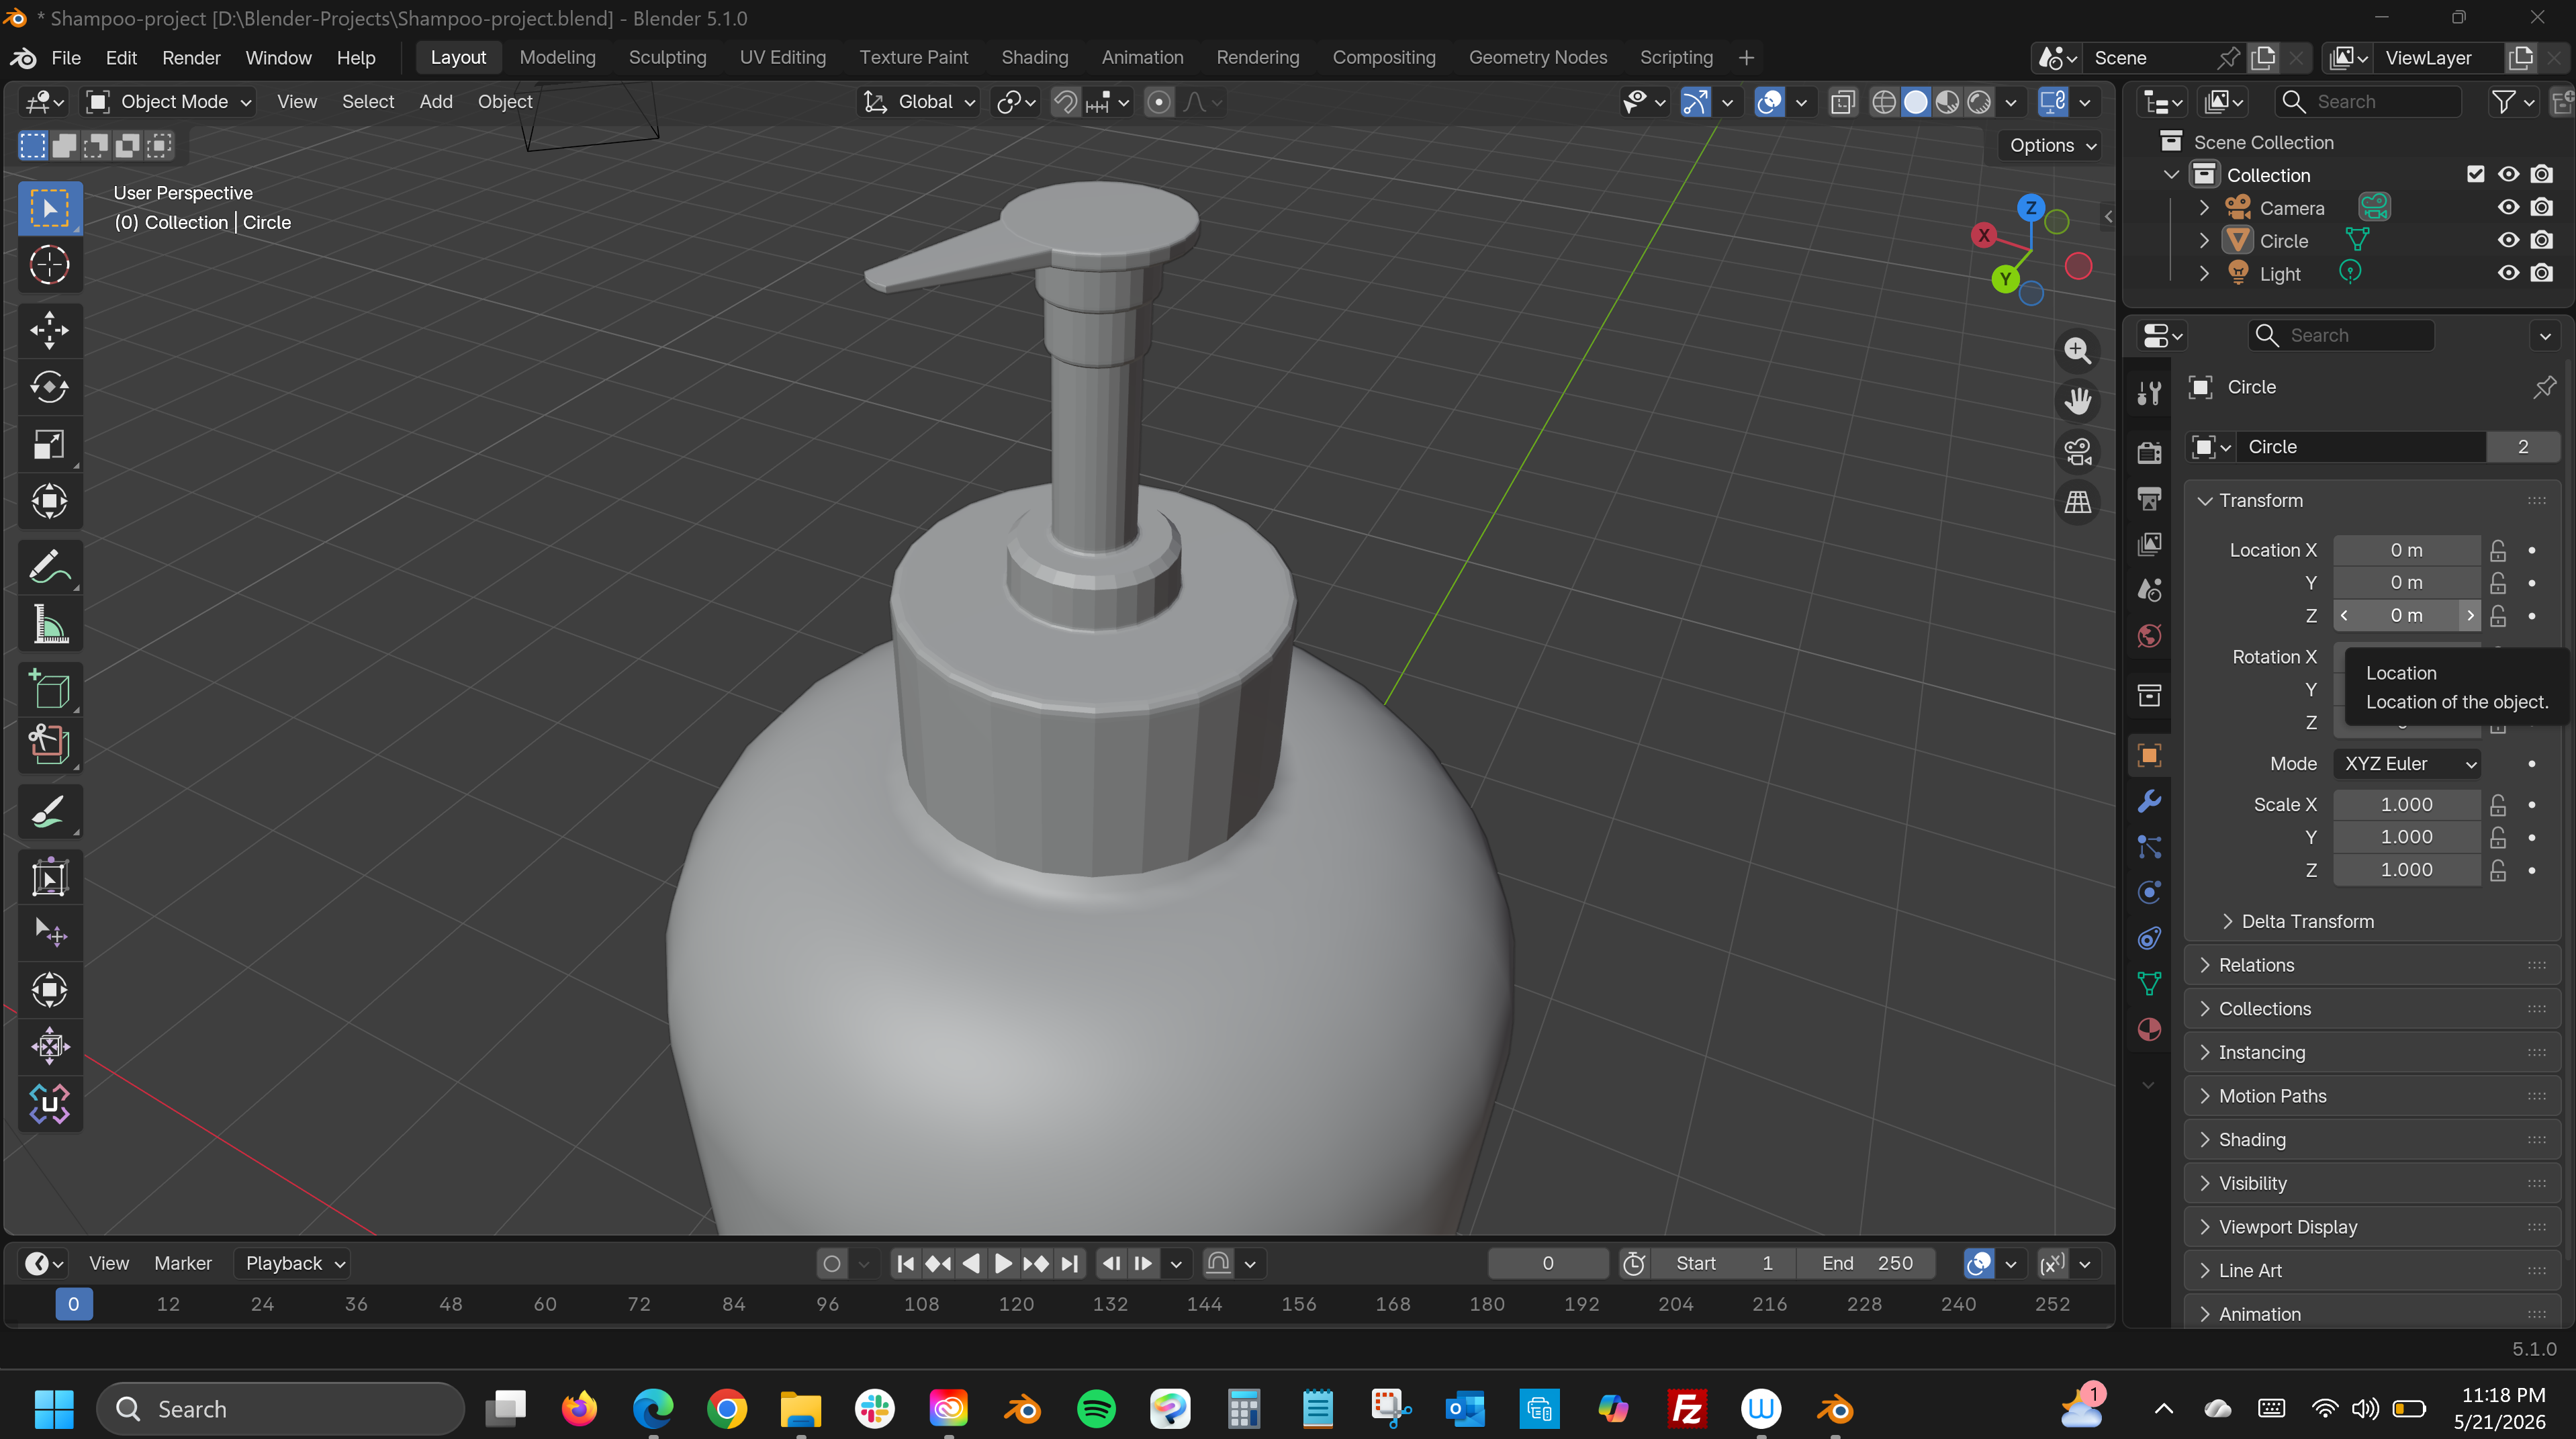The image size is (2576, 1439).
Task: Open the Output properties tab
Action: 2149,498
